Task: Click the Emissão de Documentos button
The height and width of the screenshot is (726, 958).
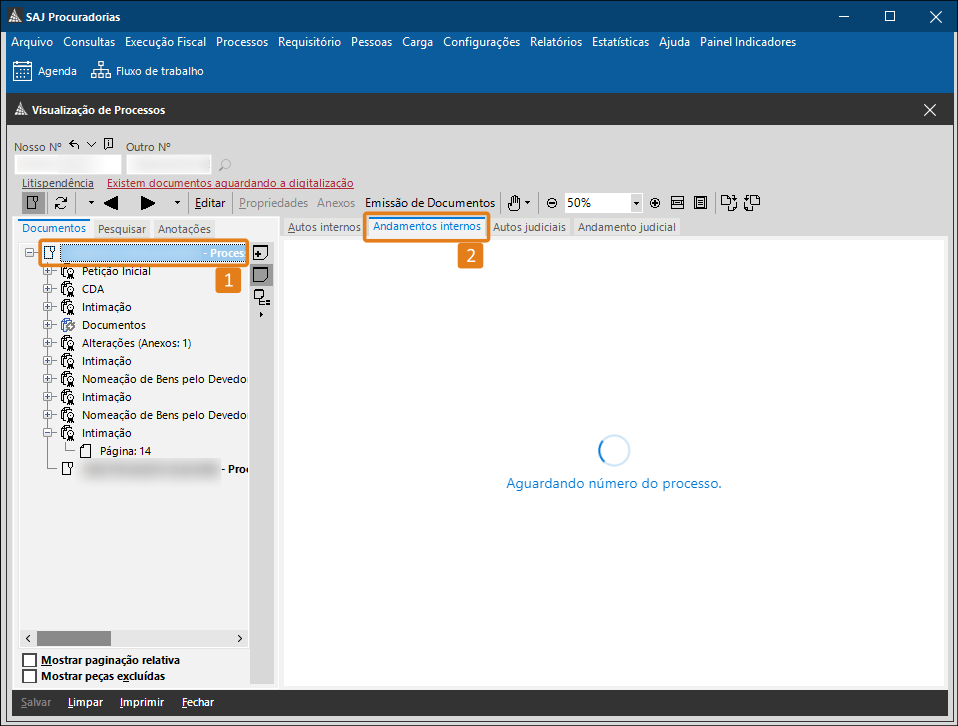Action: (x=430, y=203)
